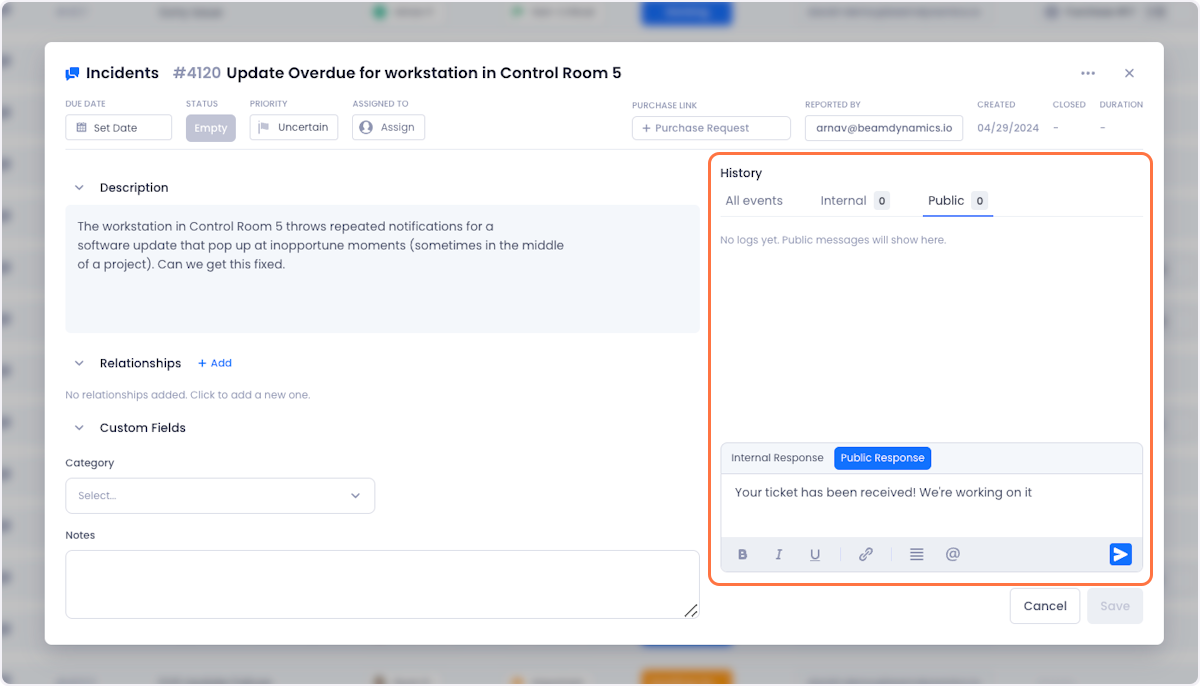Image resolution: width=1200 pixels, height=686 pixels.
Task: Click the Incidents chat bubble icon
Action: pos(72,74)
